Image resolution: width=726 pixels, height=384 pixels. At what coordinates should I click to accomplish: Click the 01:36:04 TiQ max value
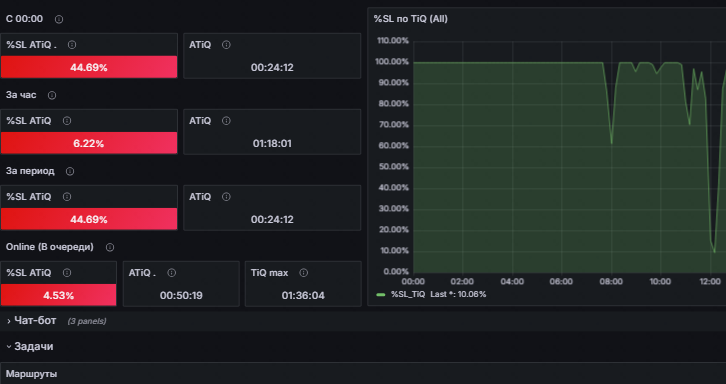coord(303,296)
